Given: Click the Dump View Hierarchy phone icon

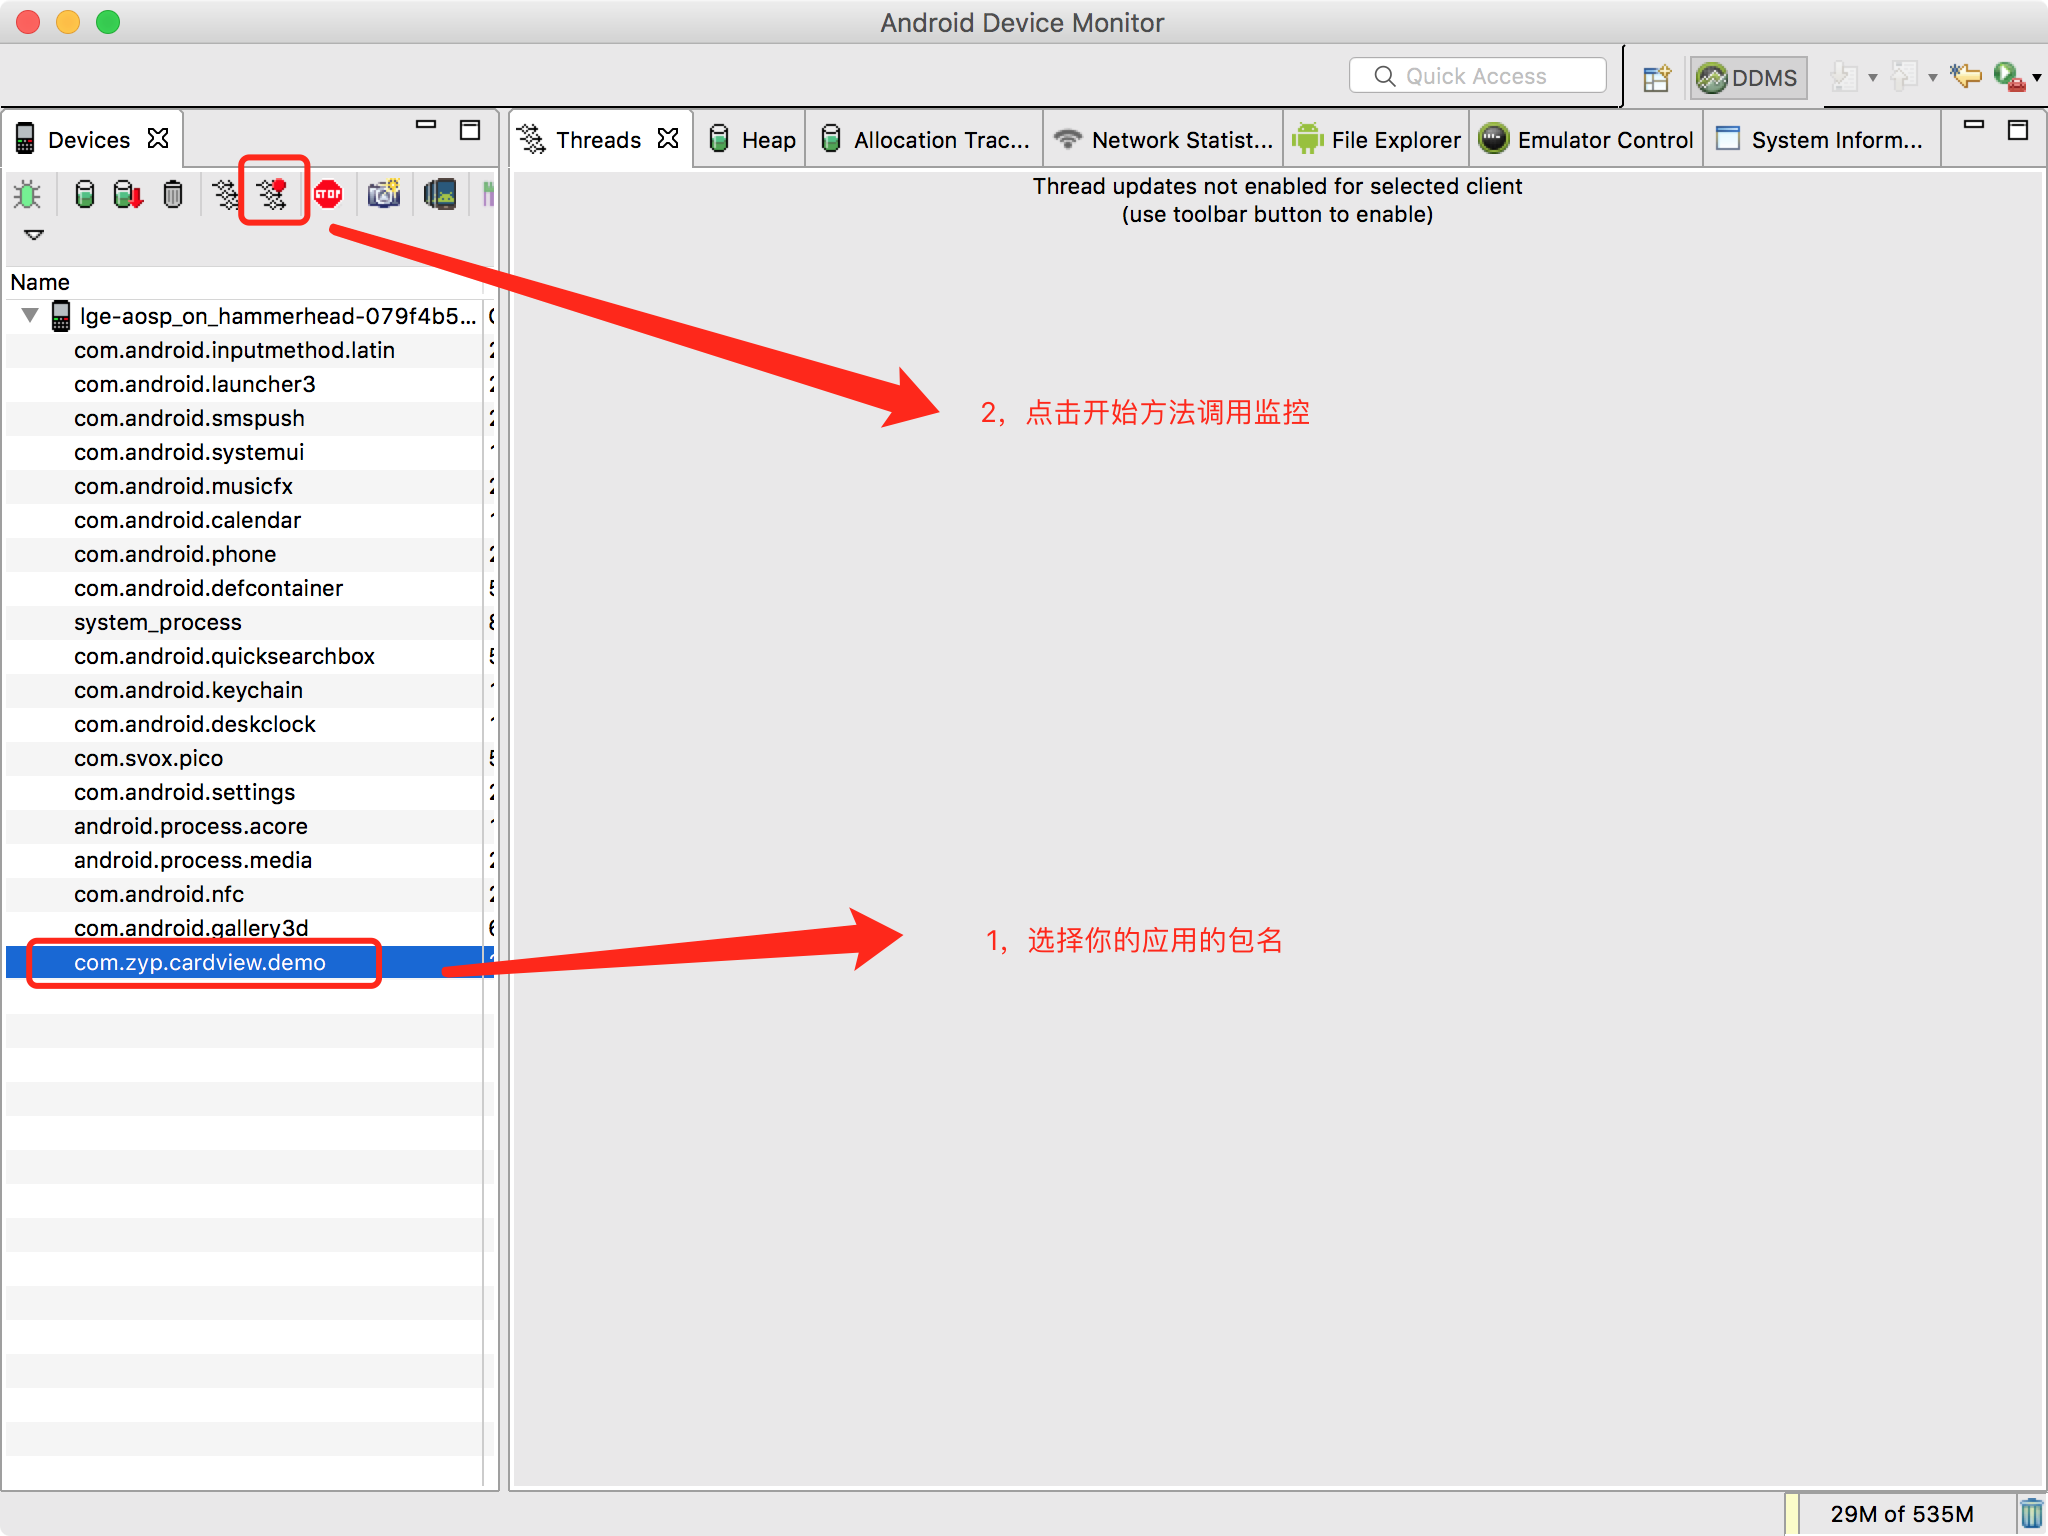Looking at the screenshot, I should (x=440, y=194).
